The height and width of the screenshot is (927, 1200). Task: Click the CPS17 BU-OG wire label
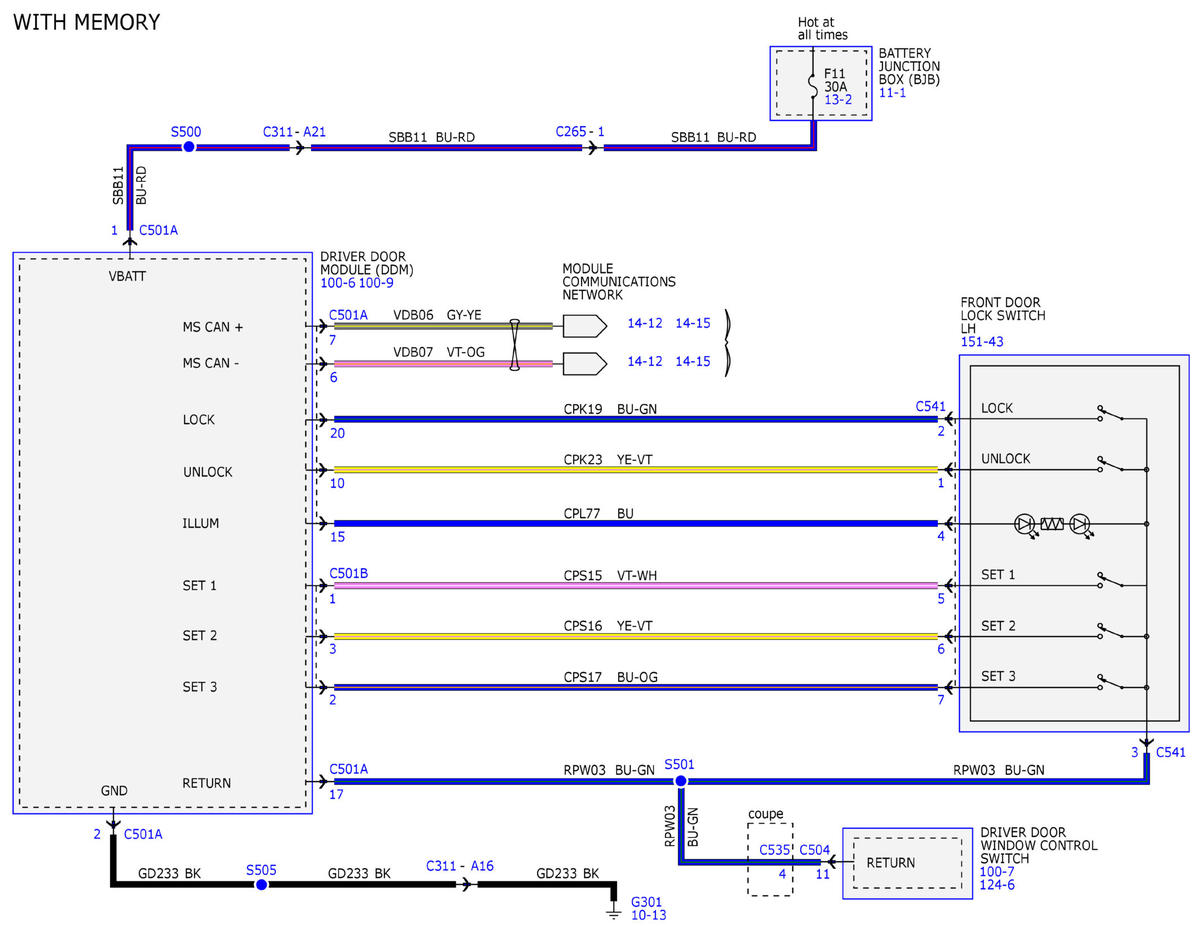click(x=610, y=677)
